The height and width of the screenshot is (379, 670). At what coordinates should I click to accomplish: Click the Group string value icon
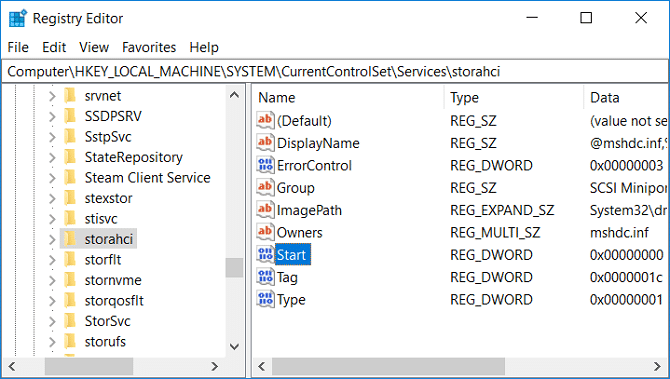coord(265,188)
